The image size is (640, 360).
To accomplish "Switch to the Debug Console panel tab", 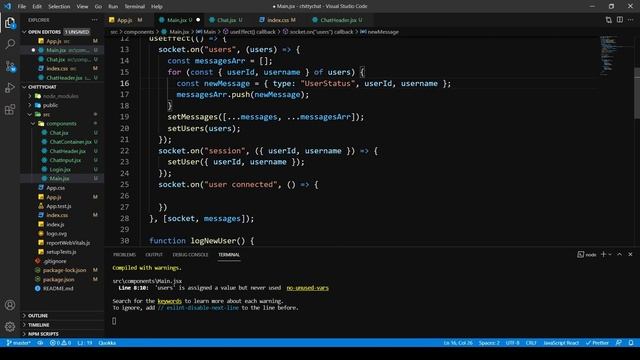I will tap(190, 254).
